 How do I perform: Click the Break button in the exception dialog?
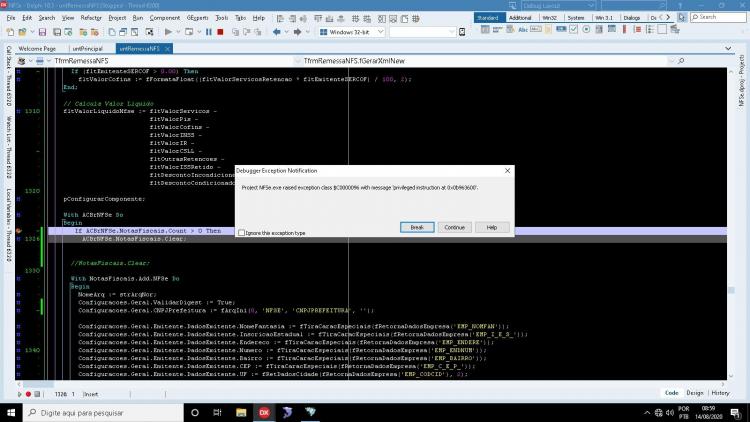[x=417, y=227]
